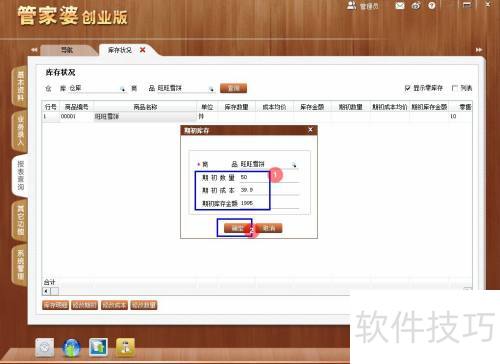
Task: Click the 期初成本均价 column header
Action: [x=389, y=107]
